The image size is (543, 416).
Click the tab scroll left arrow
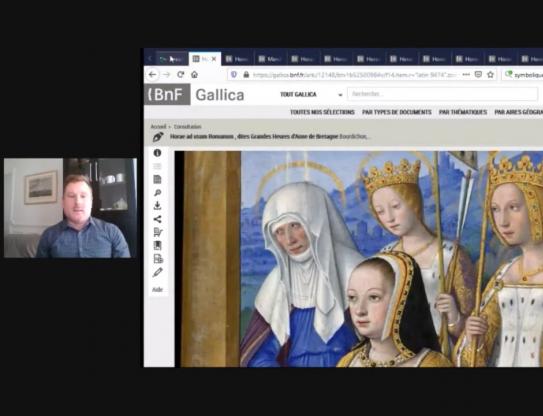(150, 59)
